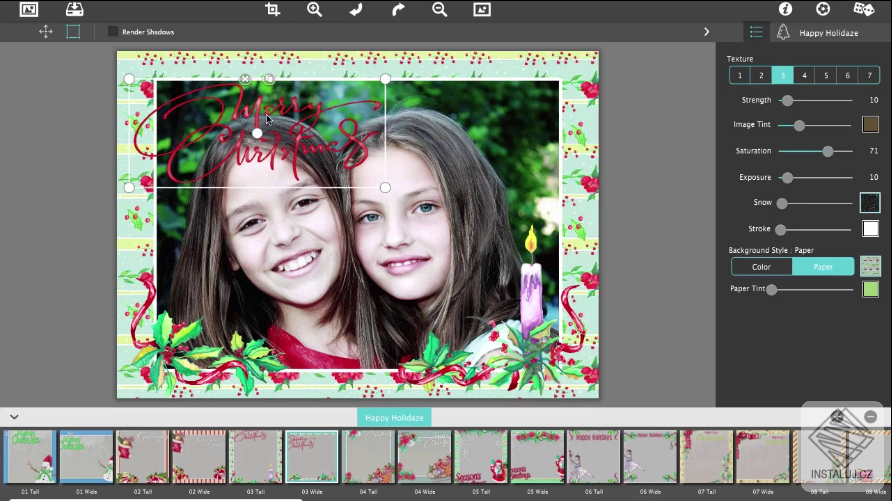Click the open image icon
This screenshot has height=501, width=892.
(x=29, y=9)
